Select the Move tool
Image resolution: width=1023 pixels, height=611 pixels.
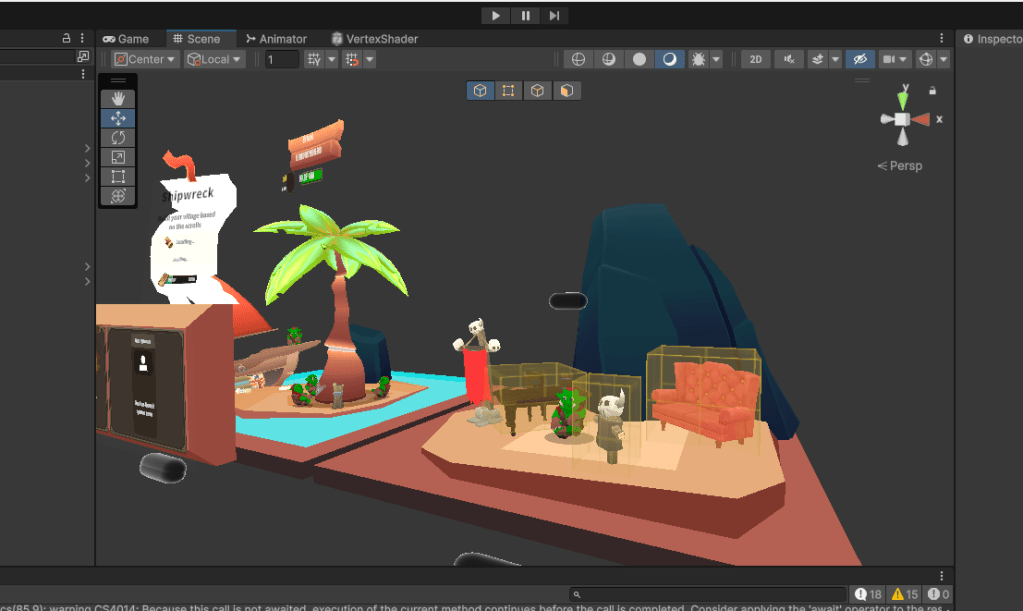pos(118,118)
